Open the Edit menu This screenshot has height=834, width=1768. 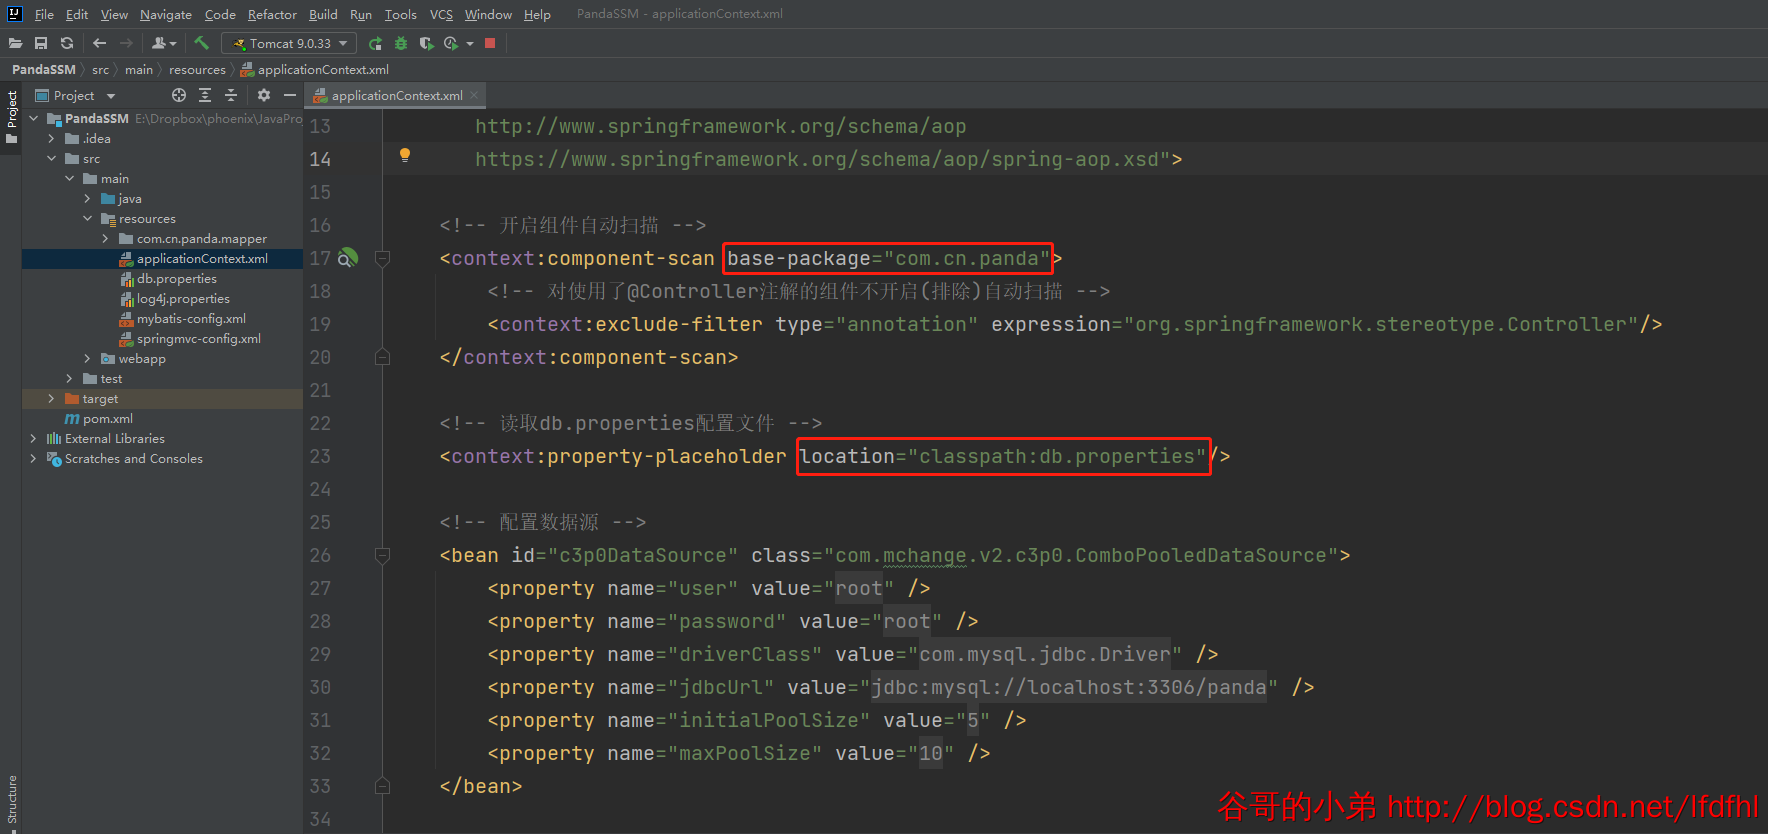[x=77, y=14]
